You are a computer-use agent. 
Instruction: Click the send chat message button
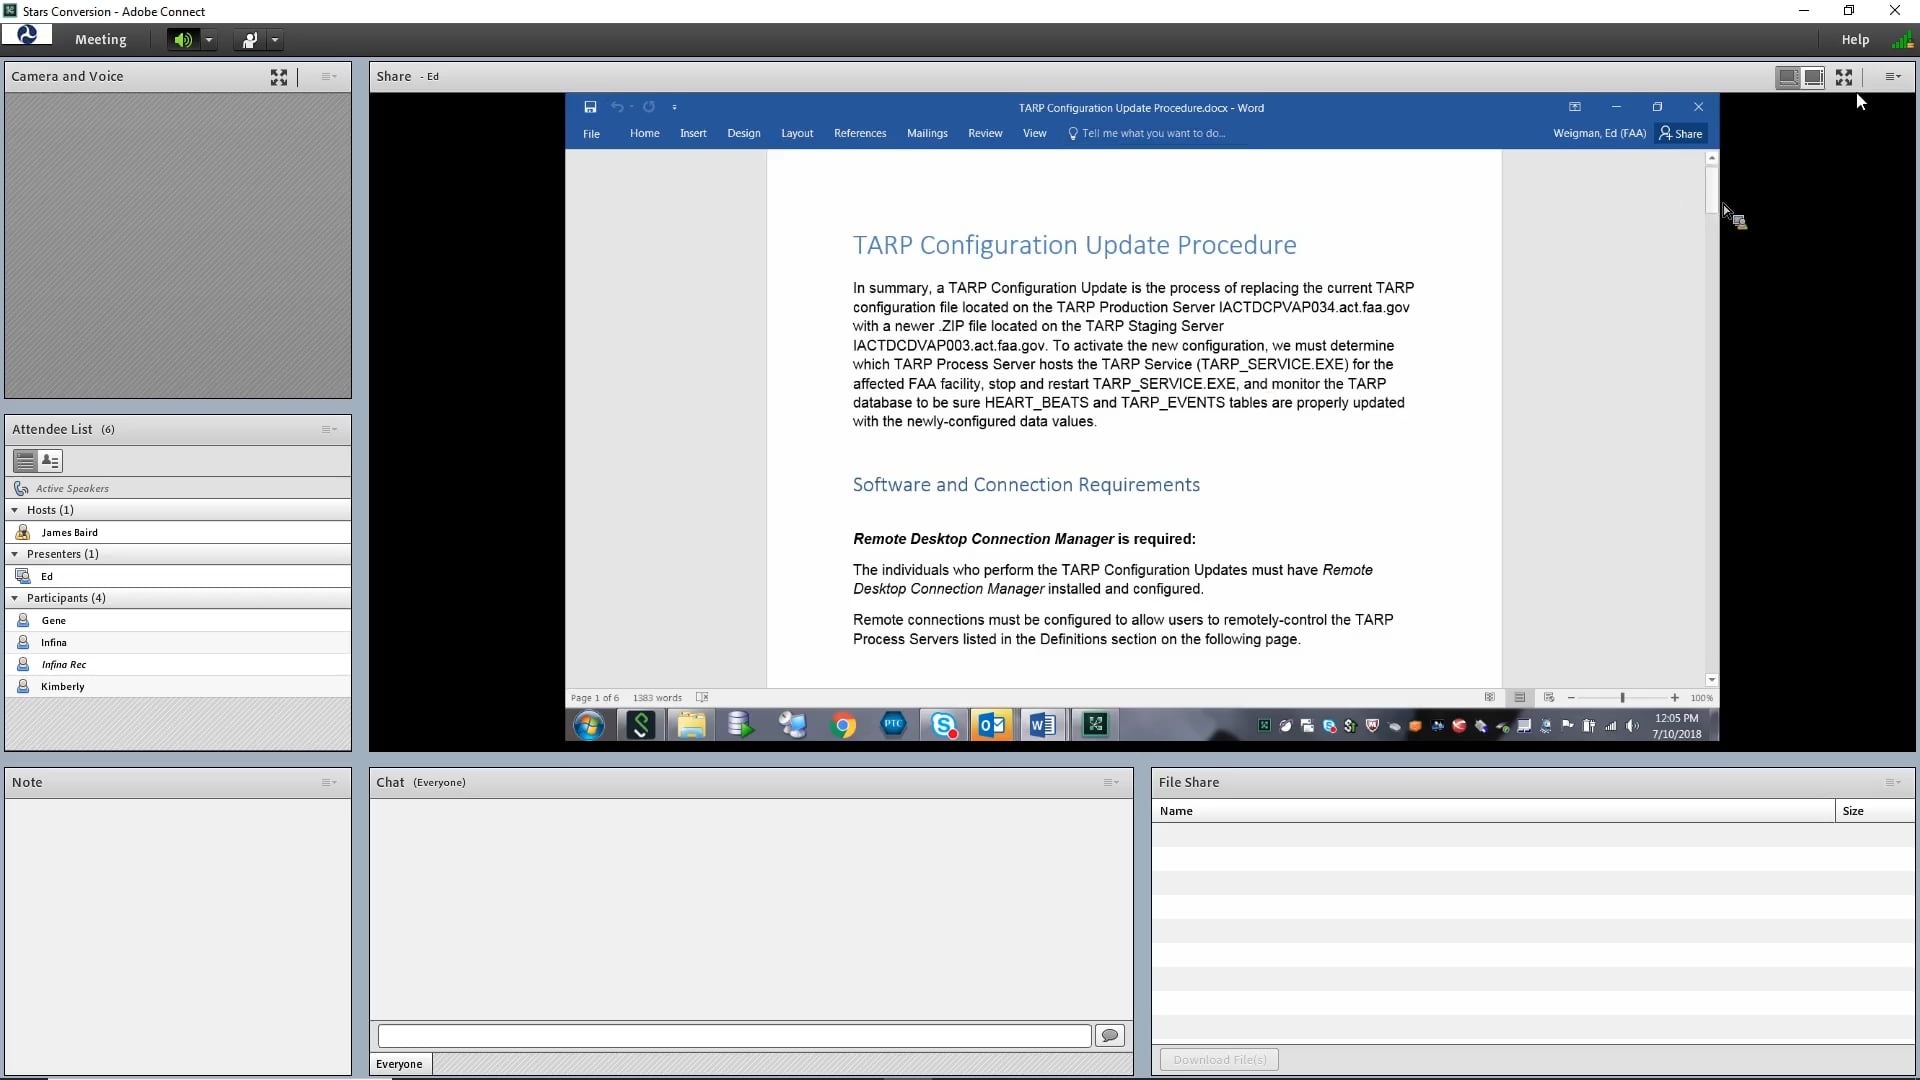pos(1109,1036)
